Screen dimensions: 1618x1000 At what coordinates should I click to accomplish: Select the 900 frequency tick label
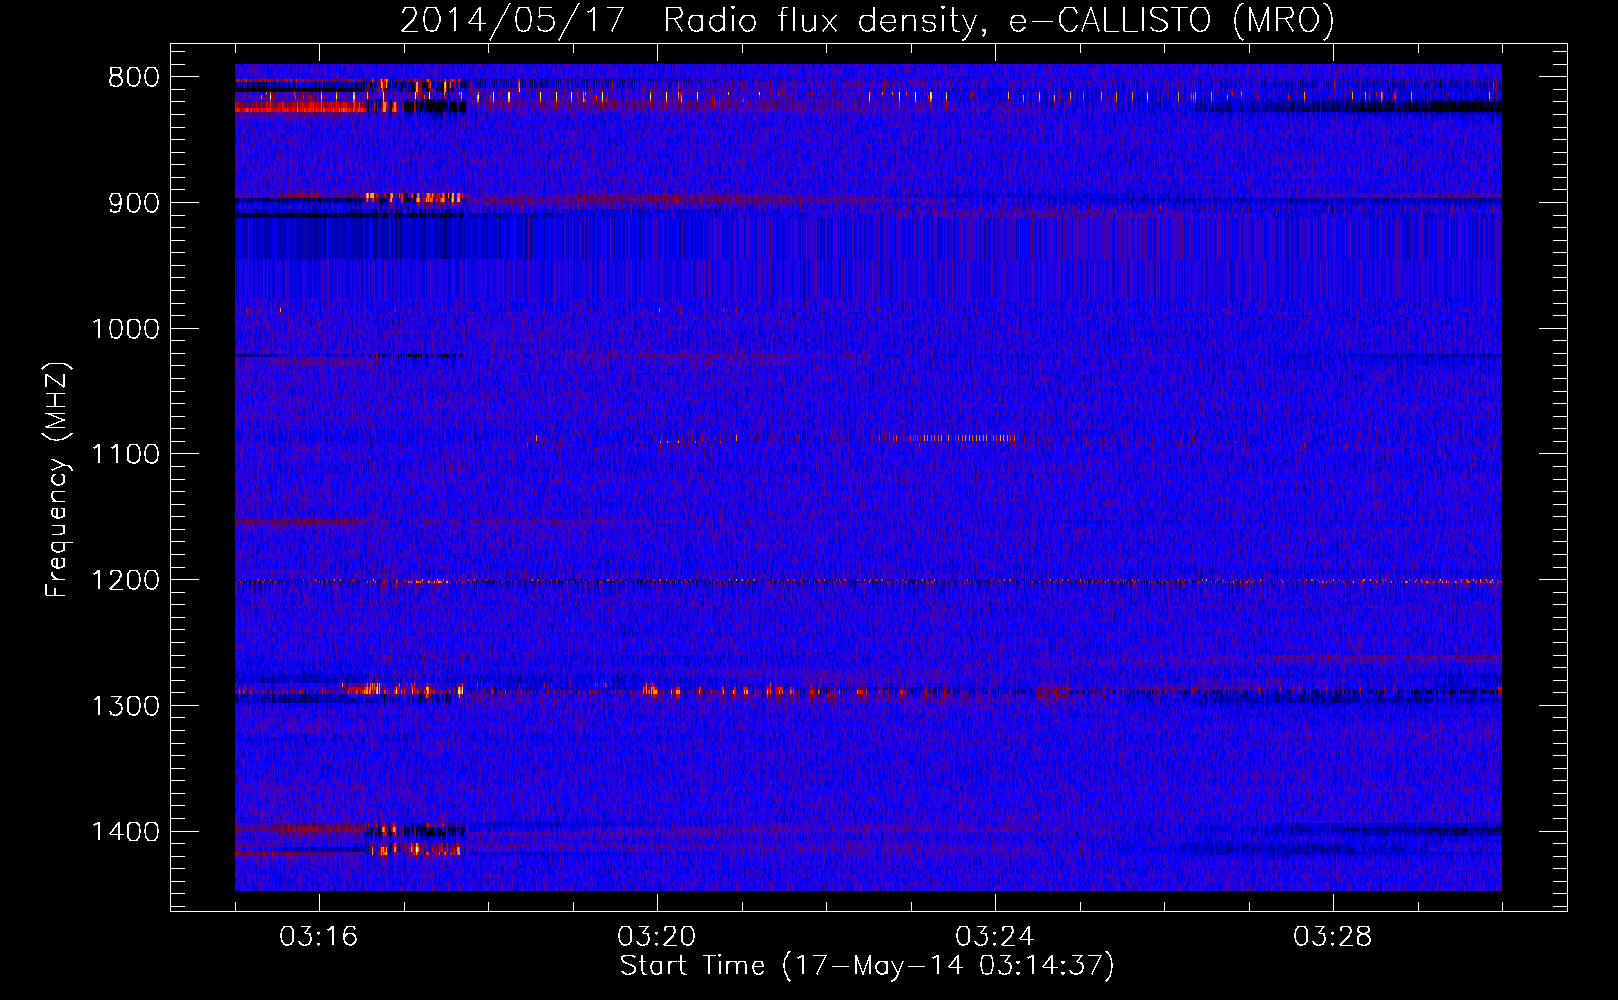[134, 203]
